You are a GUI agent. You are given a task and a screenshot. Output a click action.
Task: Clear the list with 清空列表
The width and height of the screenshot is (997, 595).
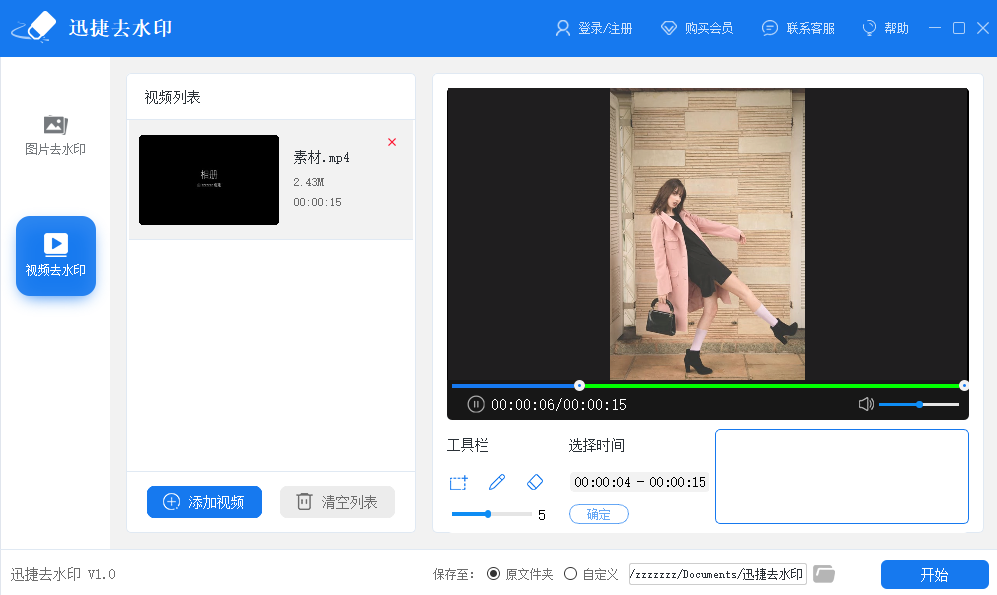click(337, 502)
